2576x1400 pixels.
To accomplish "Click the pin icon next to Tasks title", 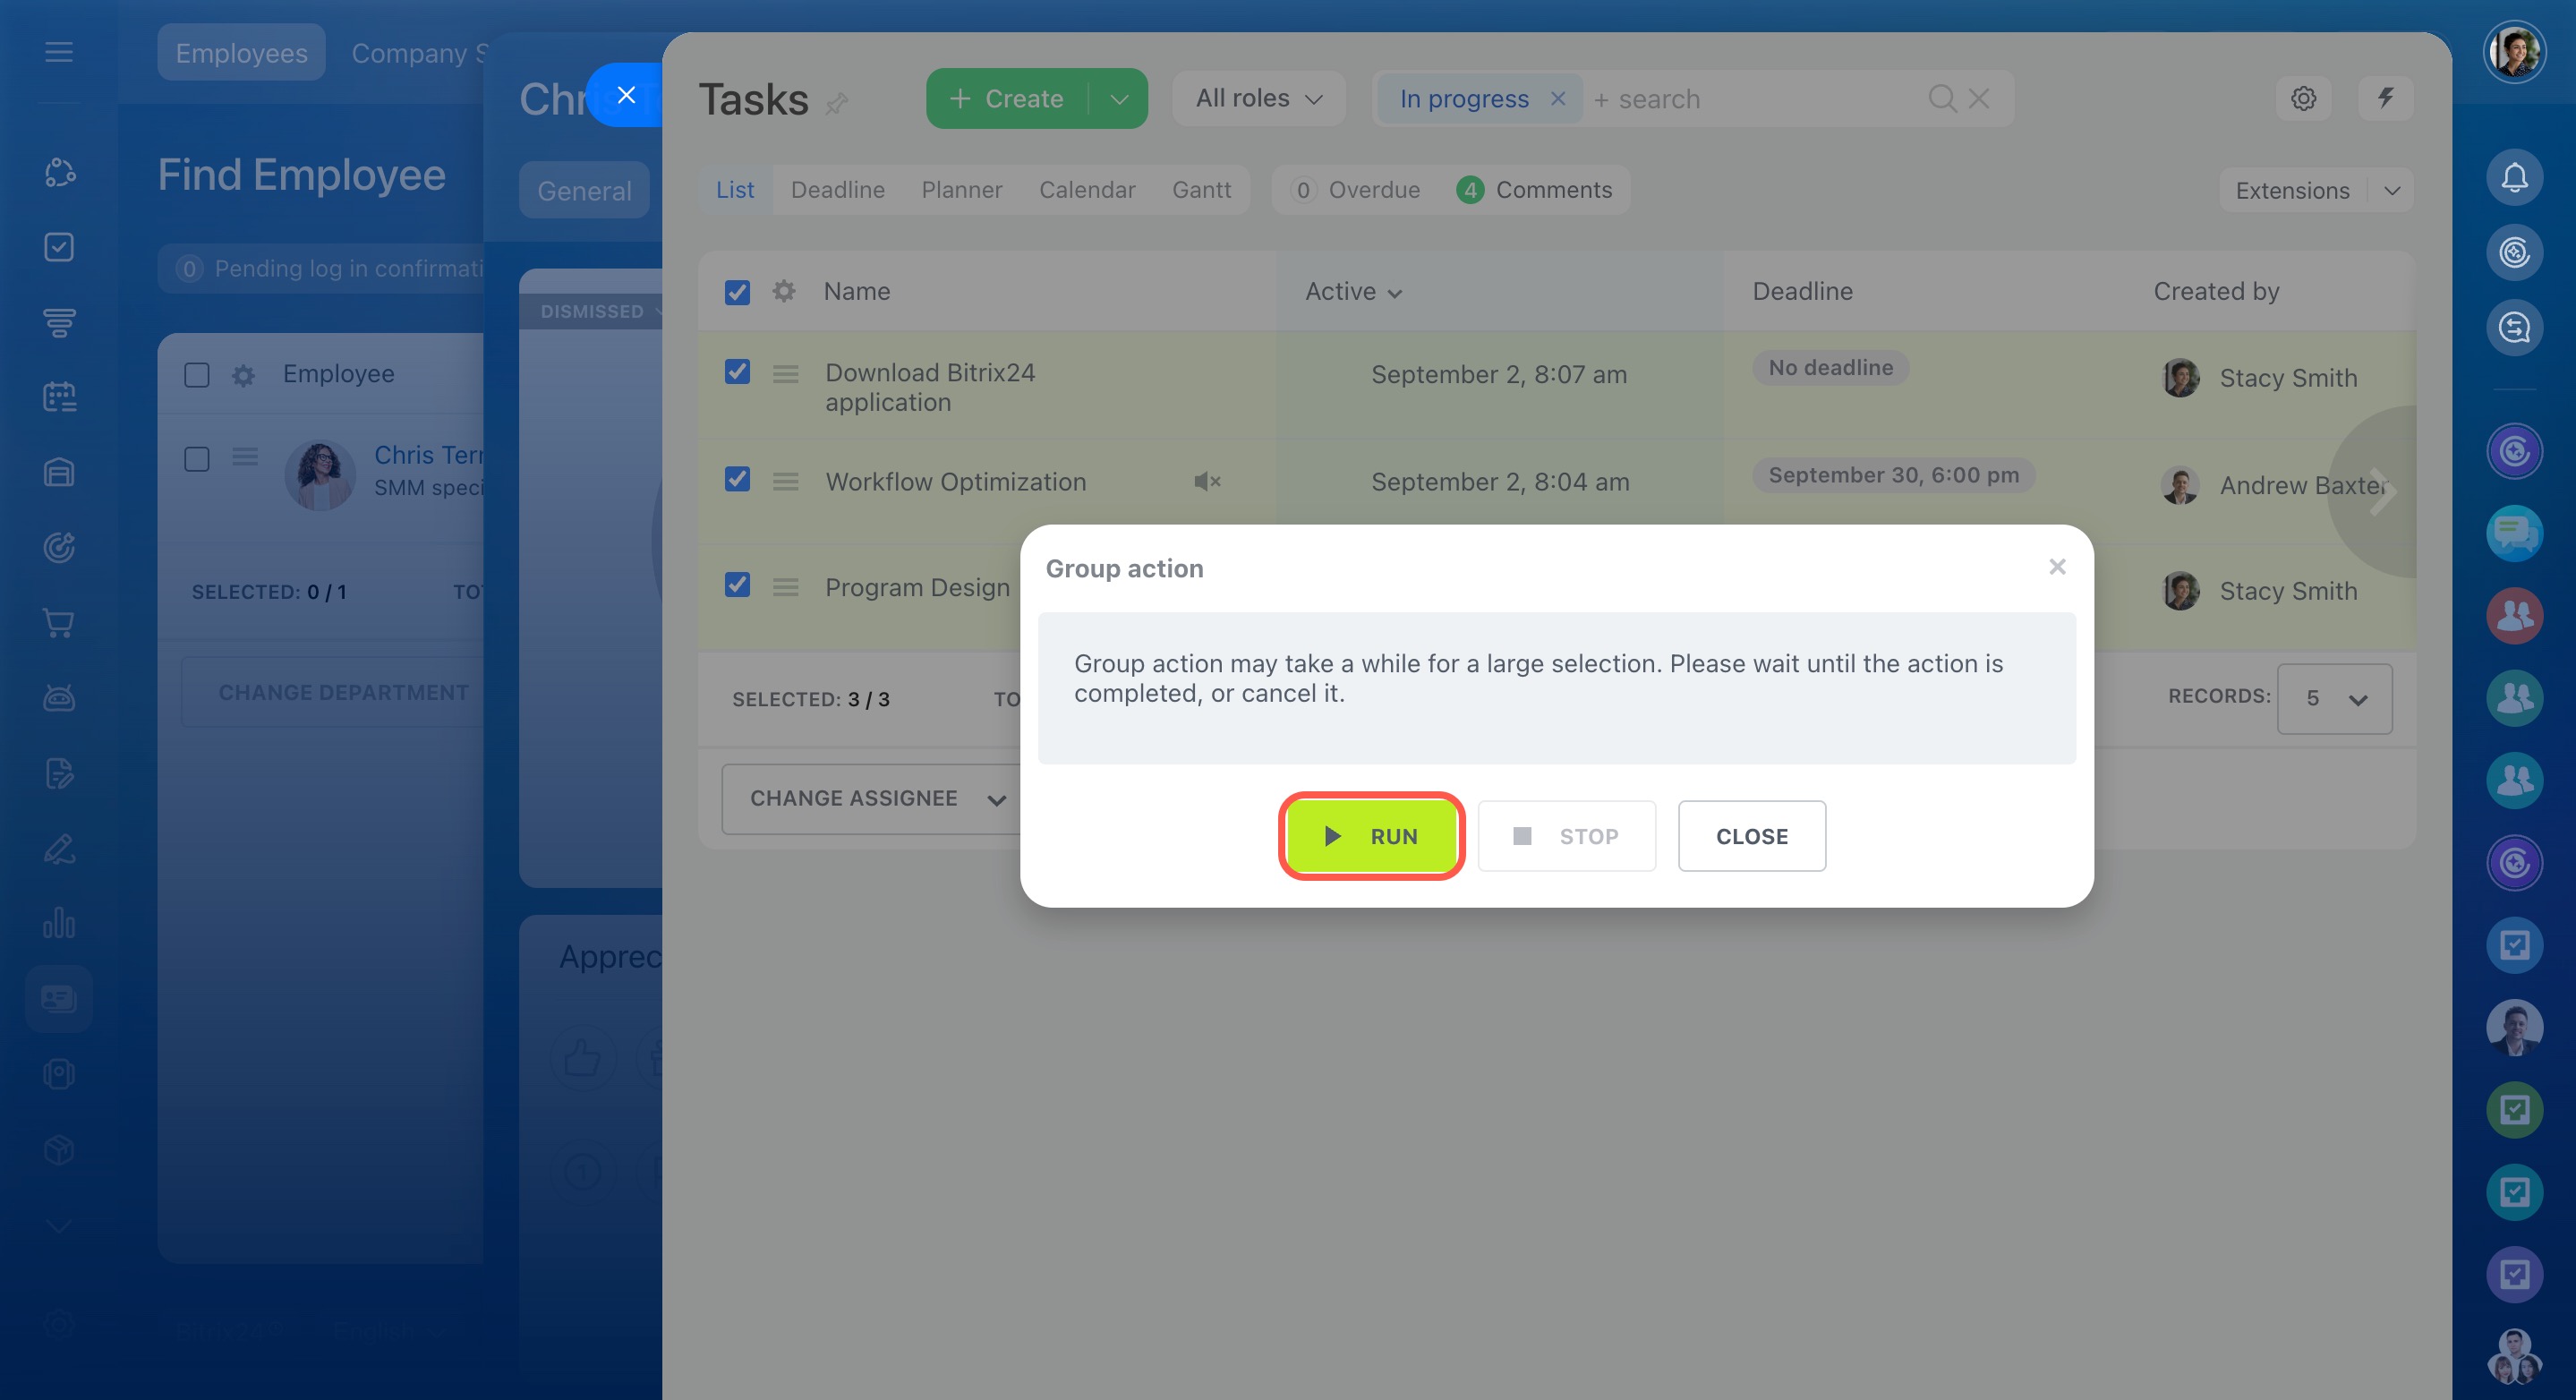I will tap(837, 102).
